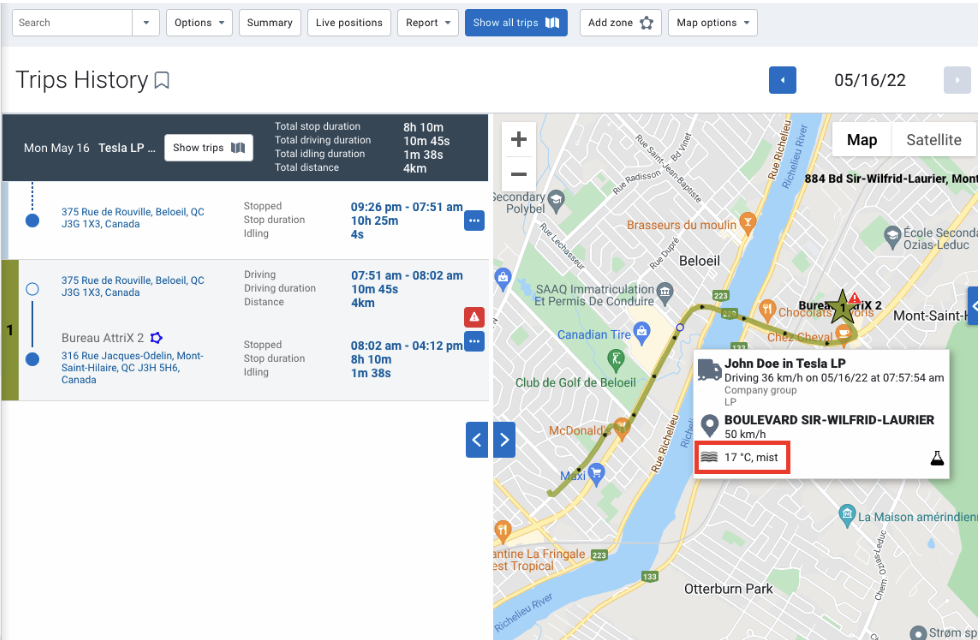
Task: Click the red warning marker on the map
Action: 854,298
